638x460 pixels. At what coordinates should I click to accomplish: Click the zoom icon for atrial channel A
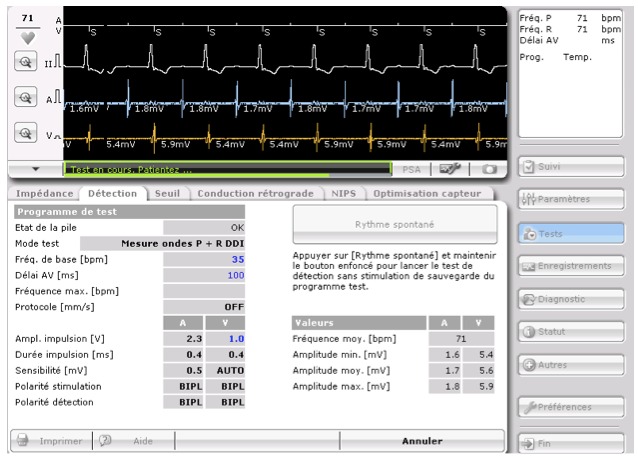[x=27, y=98]
